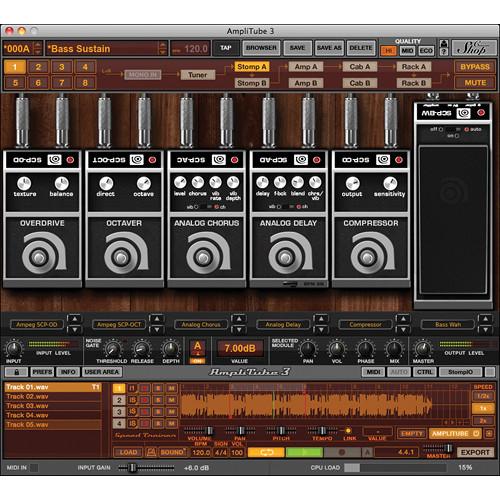Click the Overdrive balance knob
The height and width of the screenshot is (500, 500).
(61, 183)
